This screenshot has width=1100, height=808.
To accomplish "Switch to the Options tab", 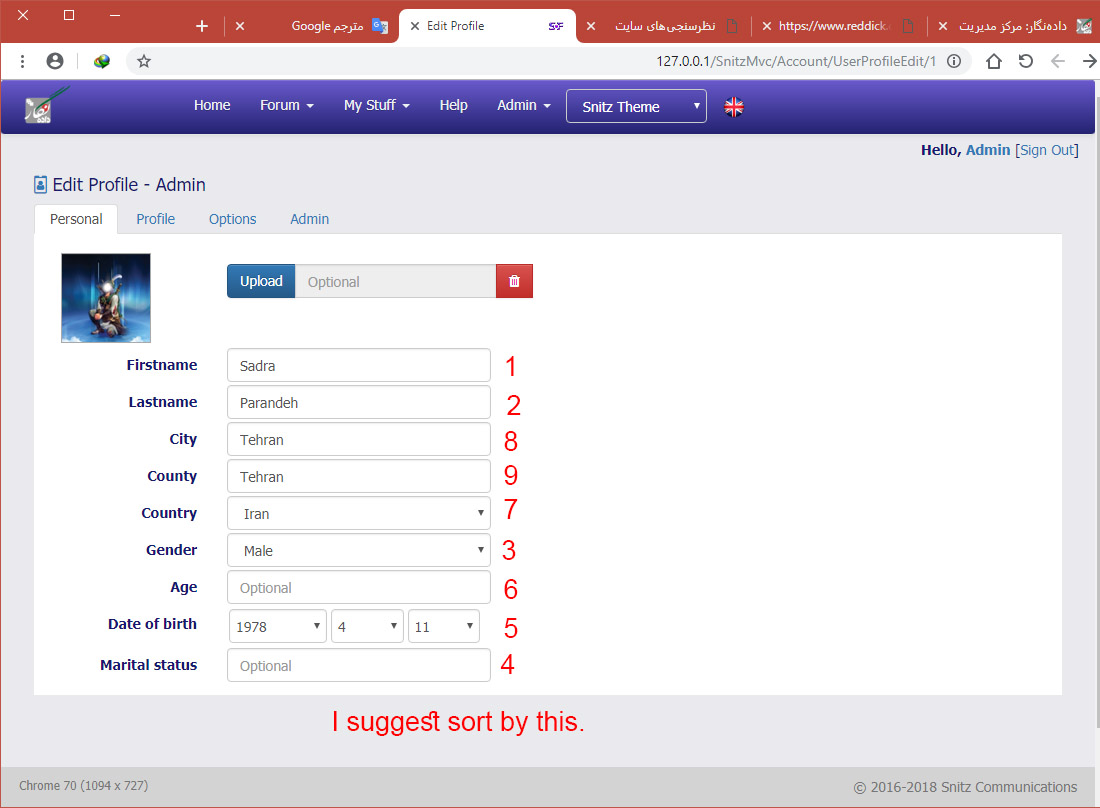I will tap(232, 219).
